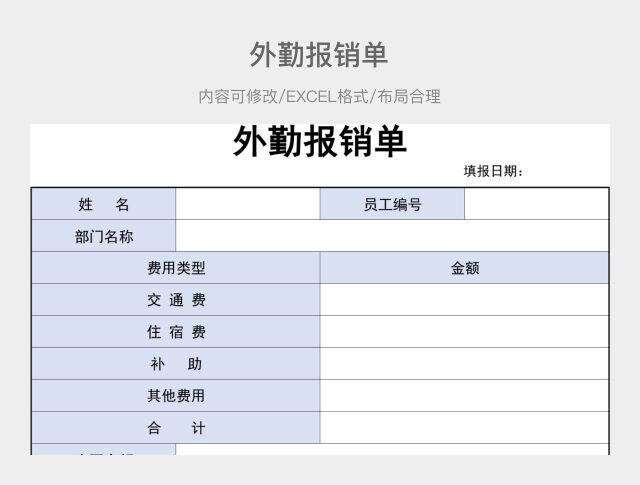This screenshot has height=485, width=640.
Task: Select the 姓名 label cell
Action: pos(104,204)
